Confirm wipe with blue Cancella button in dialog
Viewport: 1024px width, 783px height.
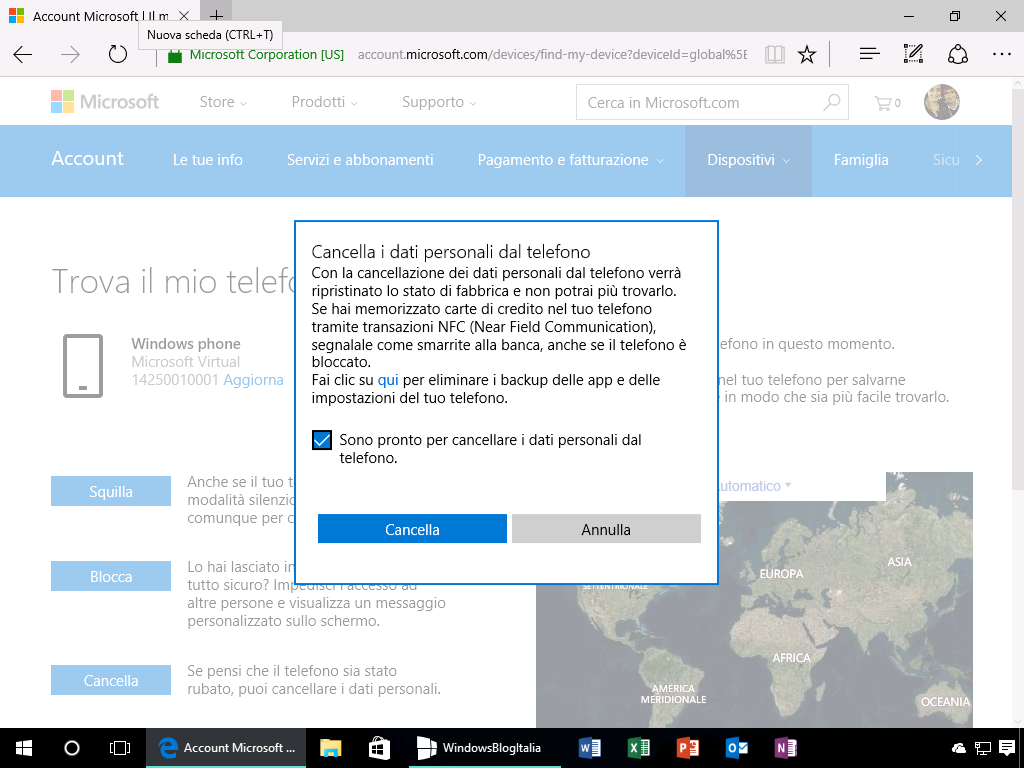click(412, 529)
